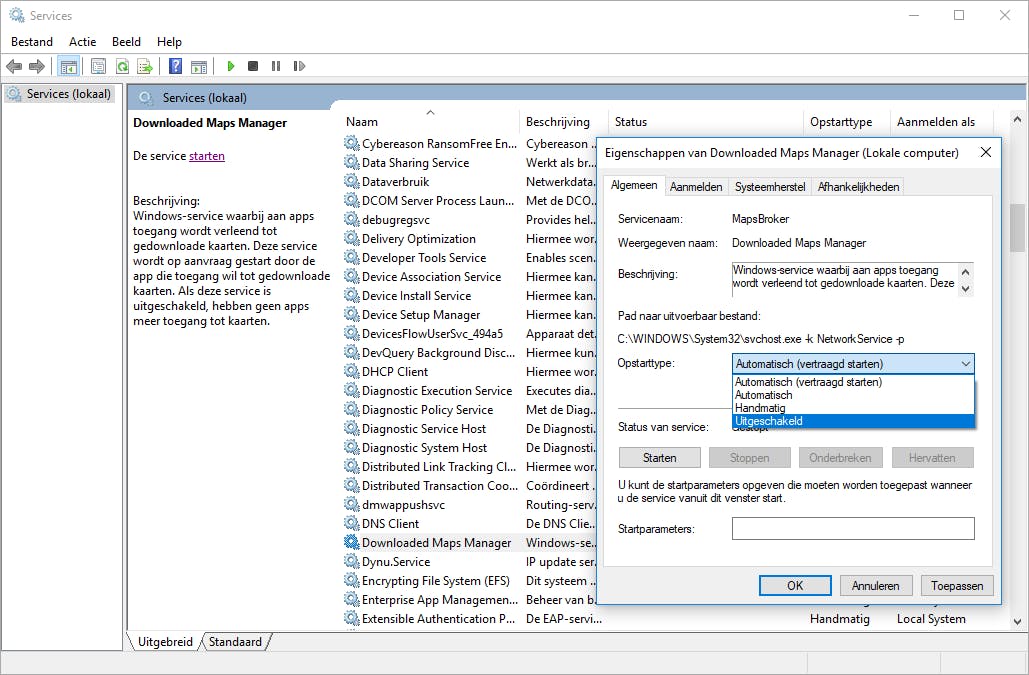The width and height of the screenshot is (1029, 675).
Task: Select the Algemeen tab
Action: (x=634, y=186)
